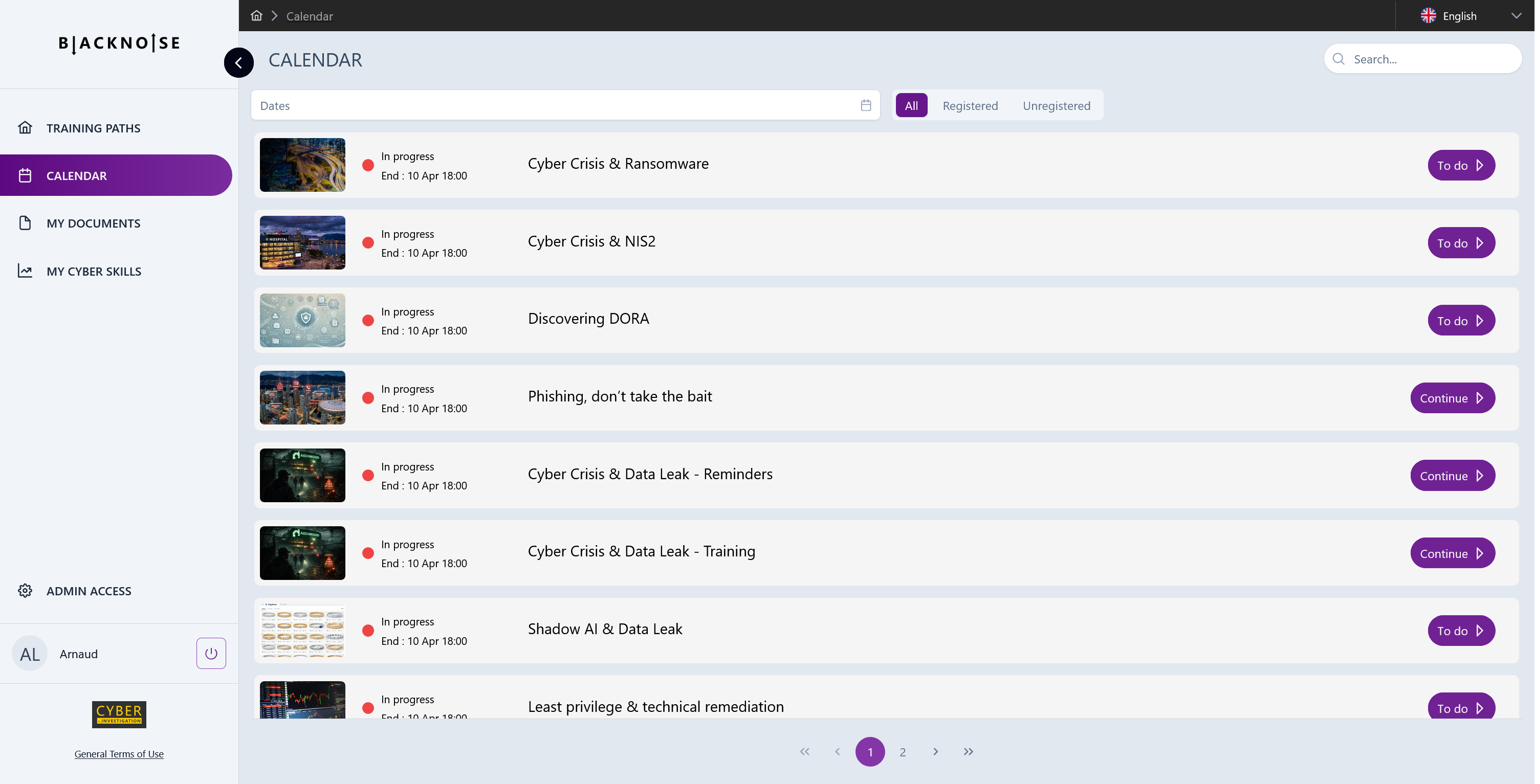Click the CALENDAR page heading
This screenshot has height=784, width=1540.
315,60
